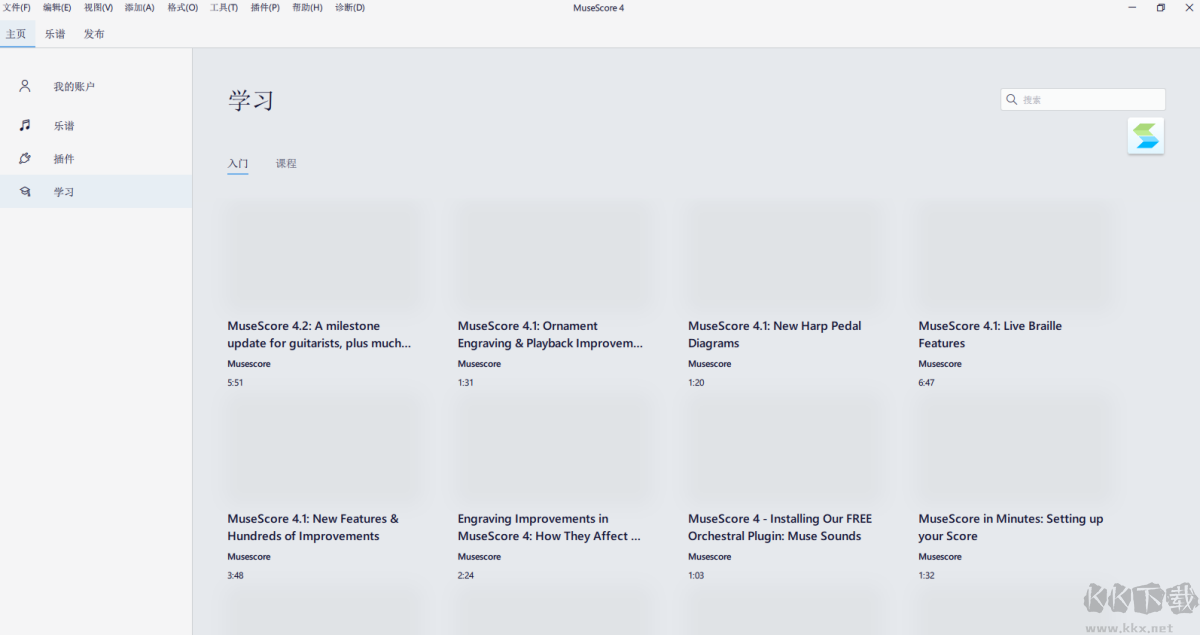Click the 2:24 duration text
The image size is (1200, 635).
[466, 576]
